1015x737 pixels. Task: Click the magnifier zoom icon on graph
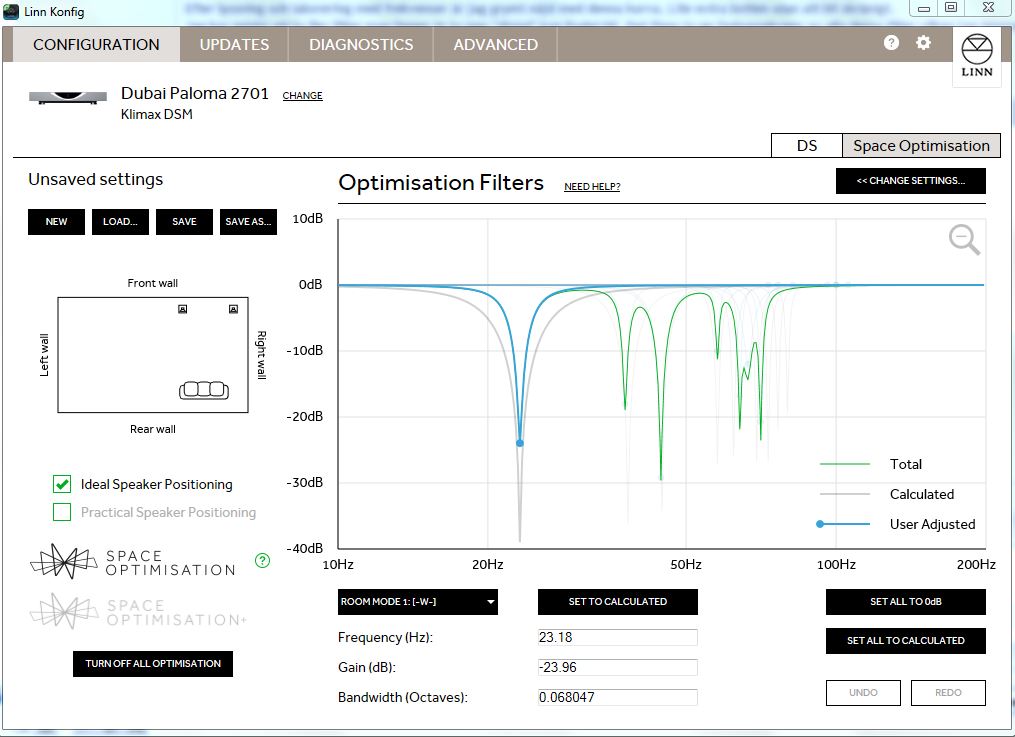pyautogui.click(x=964, y=240)
